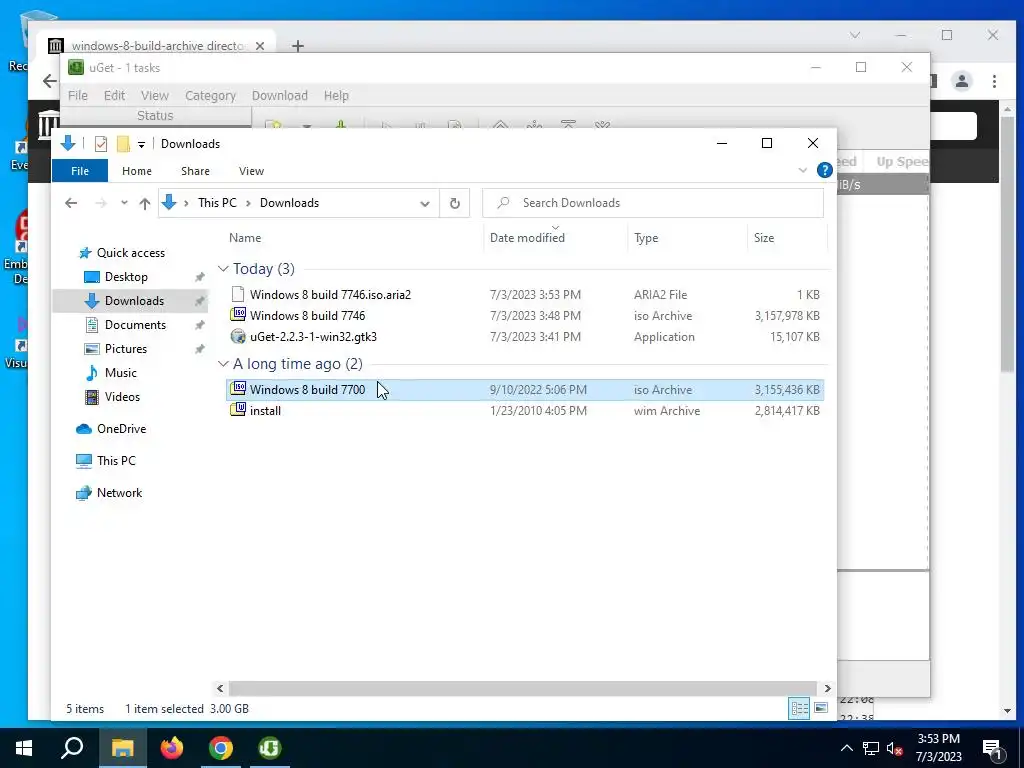Go back using Explorer back arrow
The image size is (1024, 768).
click(71, 203)
